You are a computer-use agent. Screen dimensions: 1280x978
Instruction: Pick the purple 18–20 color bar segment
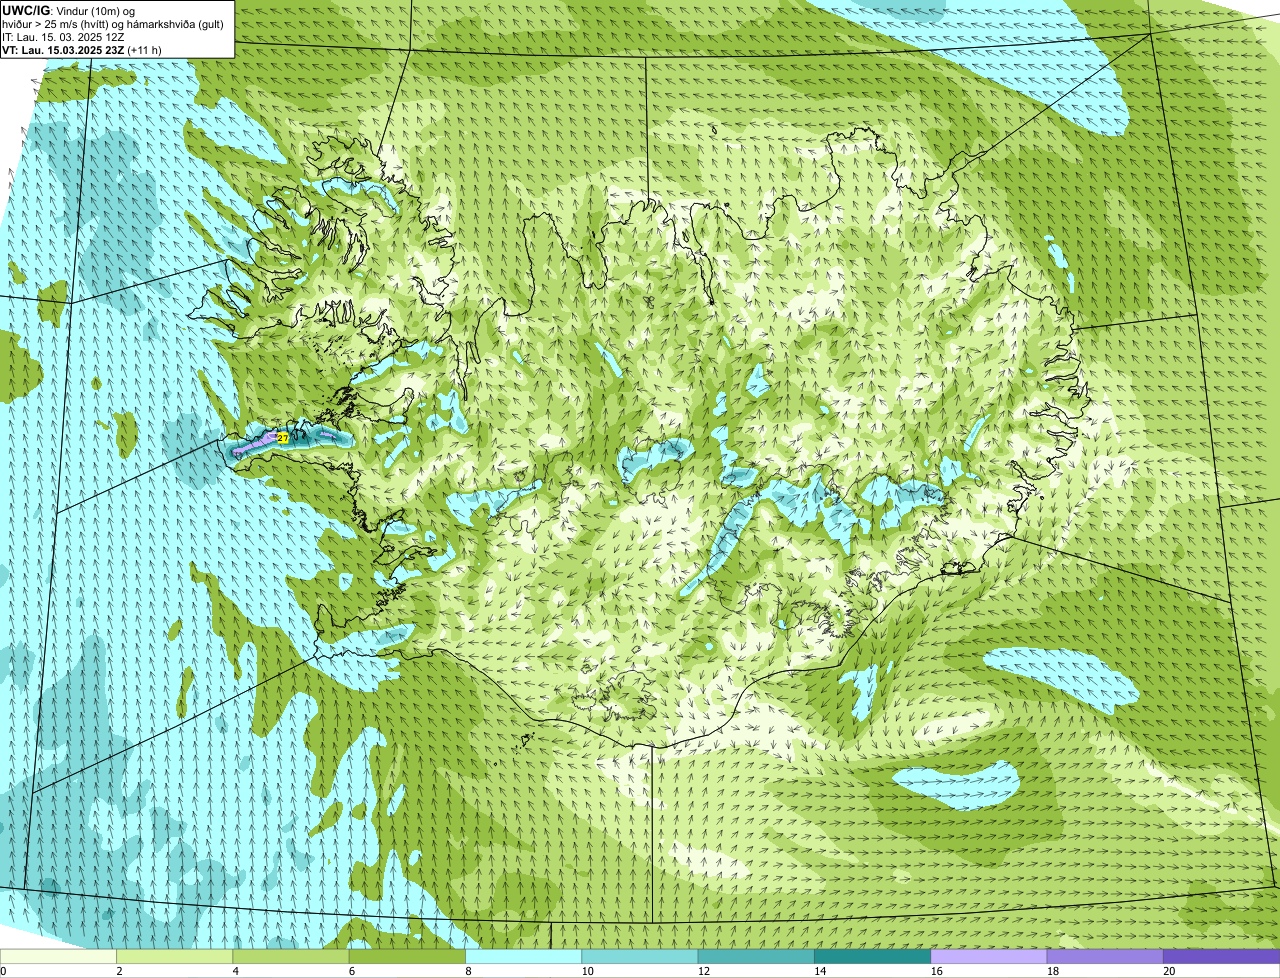click(1105, 956)
